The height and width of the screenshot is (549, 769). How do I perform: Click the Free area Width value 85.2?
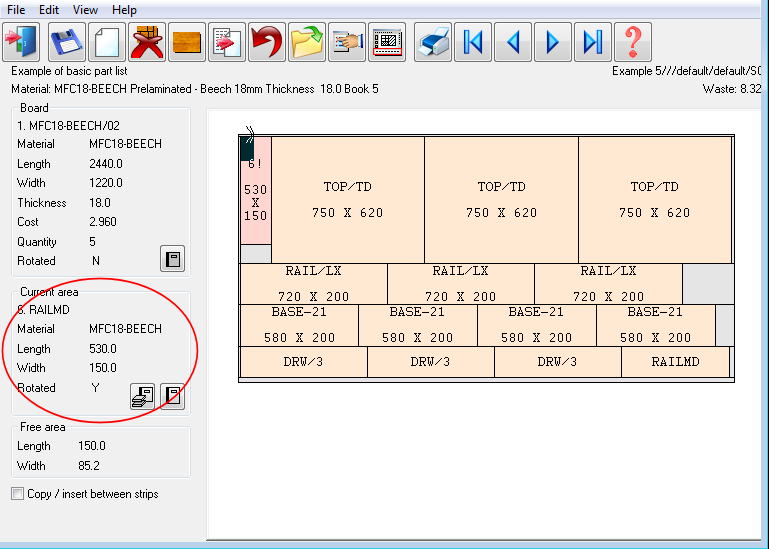pos(89,466)
